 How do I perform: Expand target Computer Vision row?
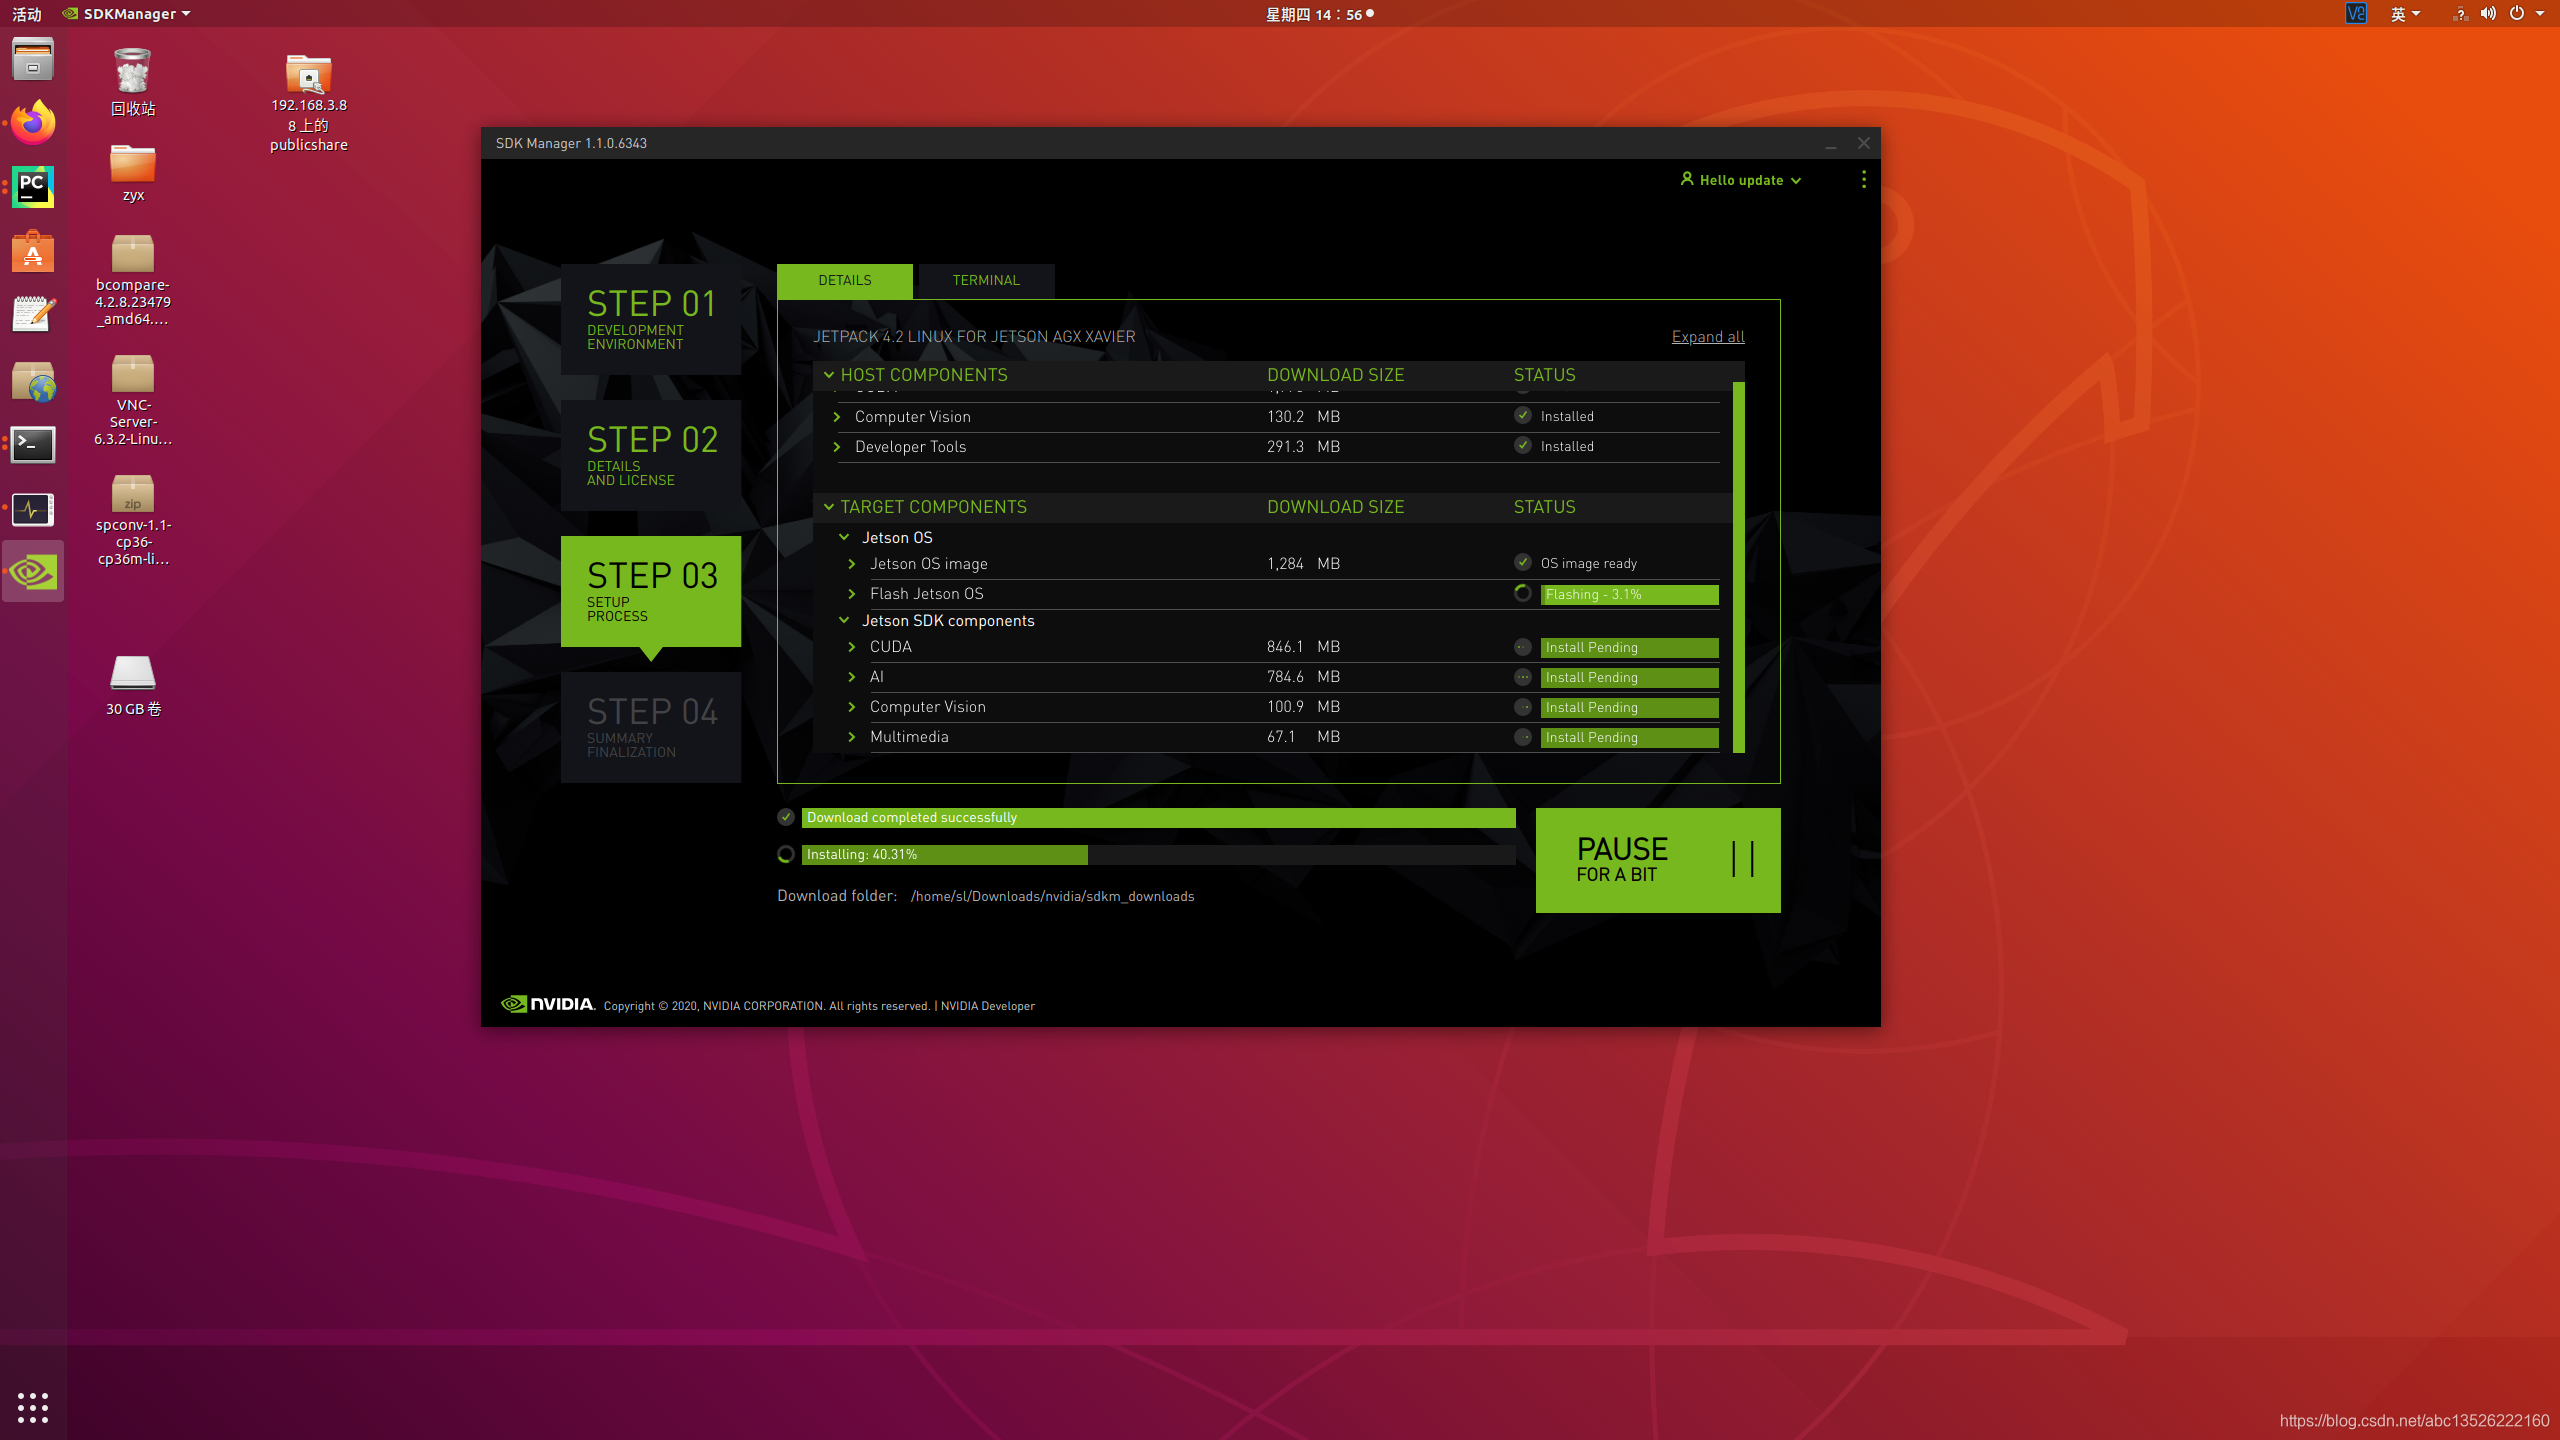(x=852, y=707)
